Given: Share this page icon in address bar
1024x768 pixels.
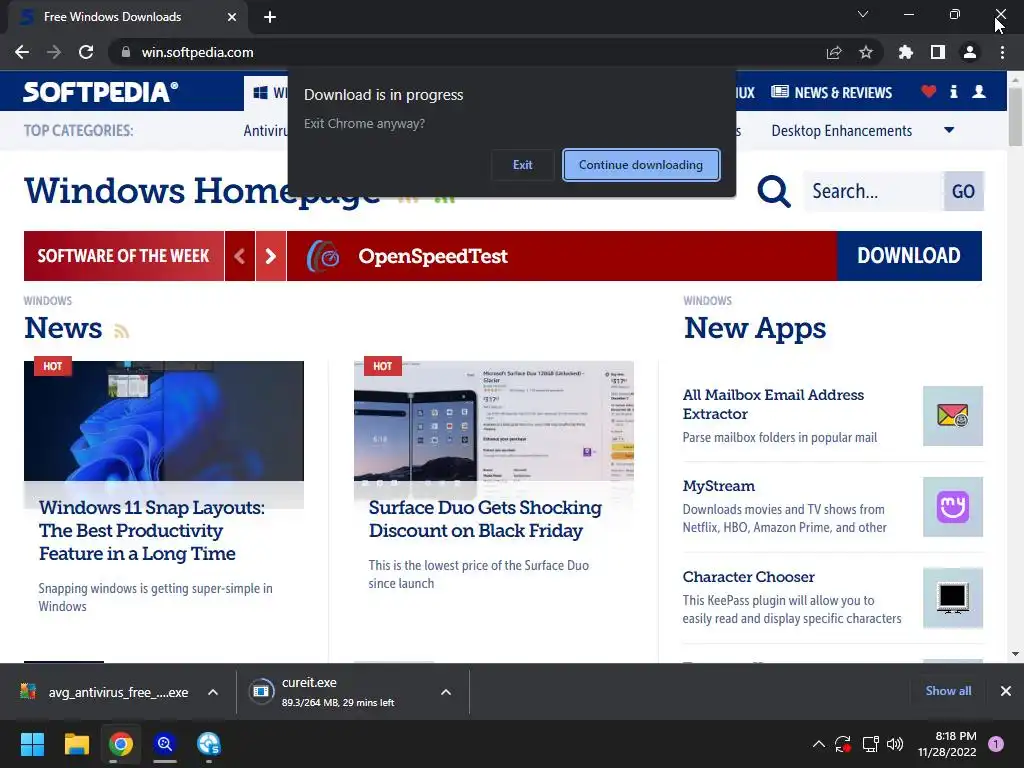Looking at the screenshot, I should pyautogui.click(x=834, y=52).
